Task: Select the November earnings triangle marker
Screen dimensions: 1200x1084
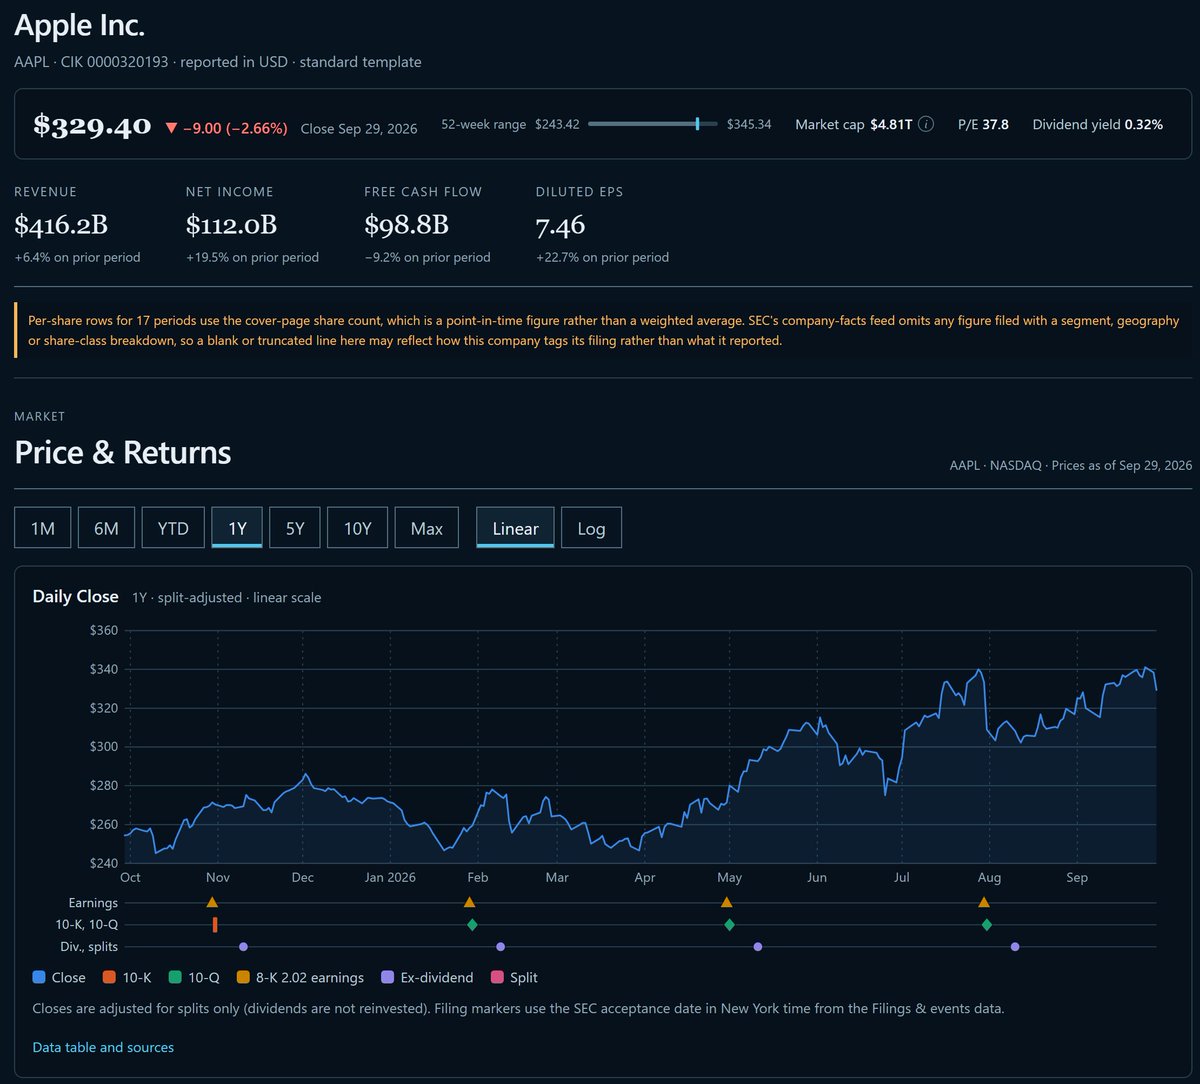Action: pos(212,902)
